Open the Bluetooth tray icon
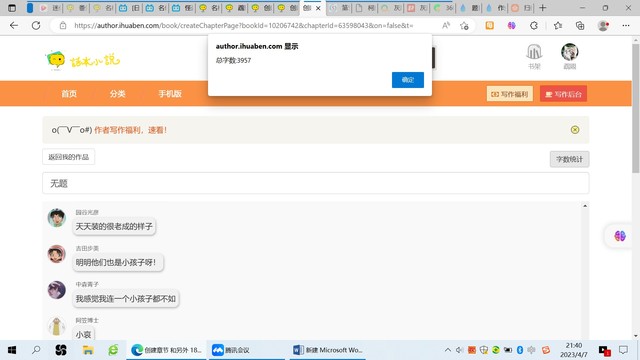 [520, 350]
